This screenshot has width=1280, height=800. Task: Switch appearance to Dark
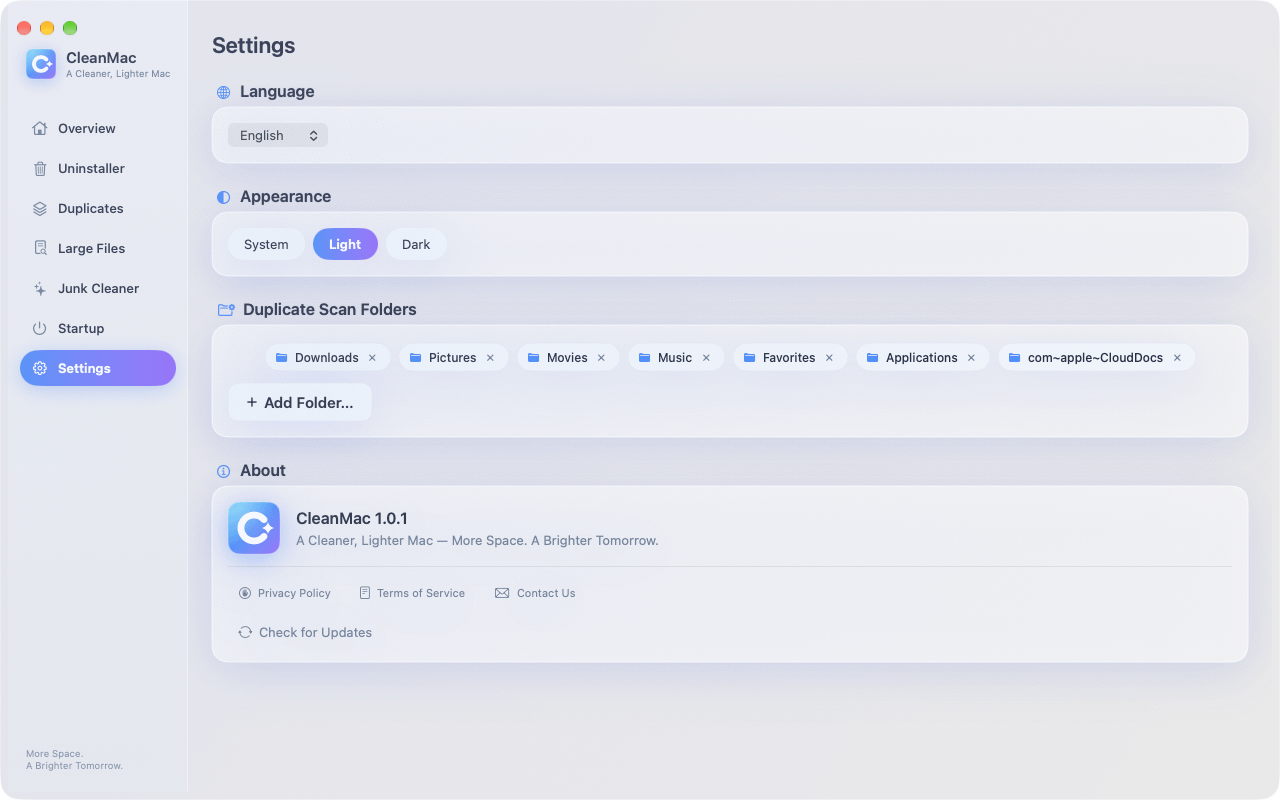(416, 244)
